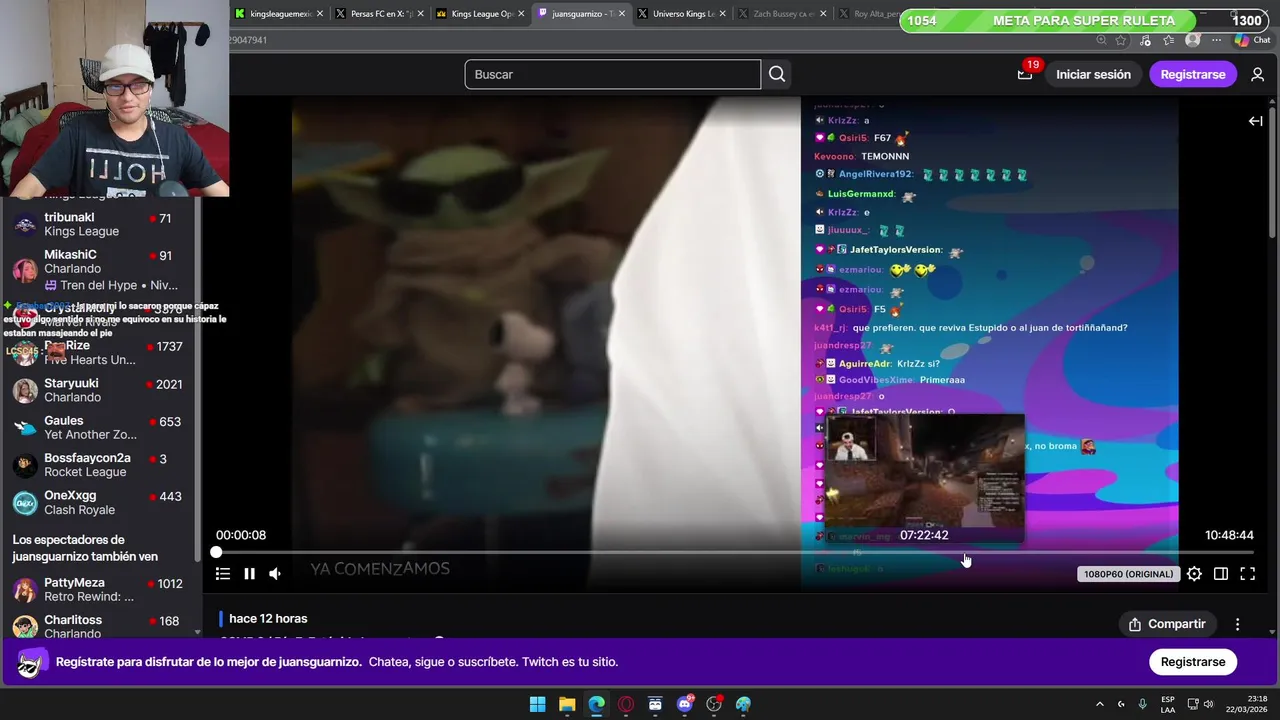1280x720 pixels.
Task: Open the video chapters list icon
Action: pyautogui.click(x=223, y=574)
